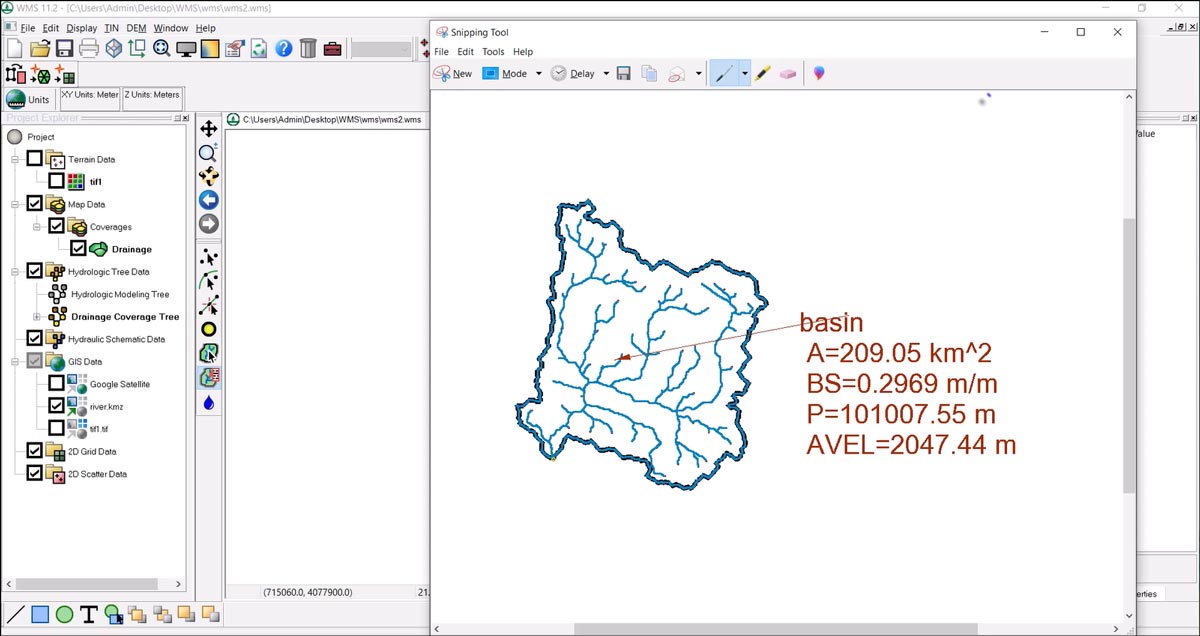This screenshot has height=636, width=1200.
Task: Open the Mode dropdown arrow
Action: [538, 74]
